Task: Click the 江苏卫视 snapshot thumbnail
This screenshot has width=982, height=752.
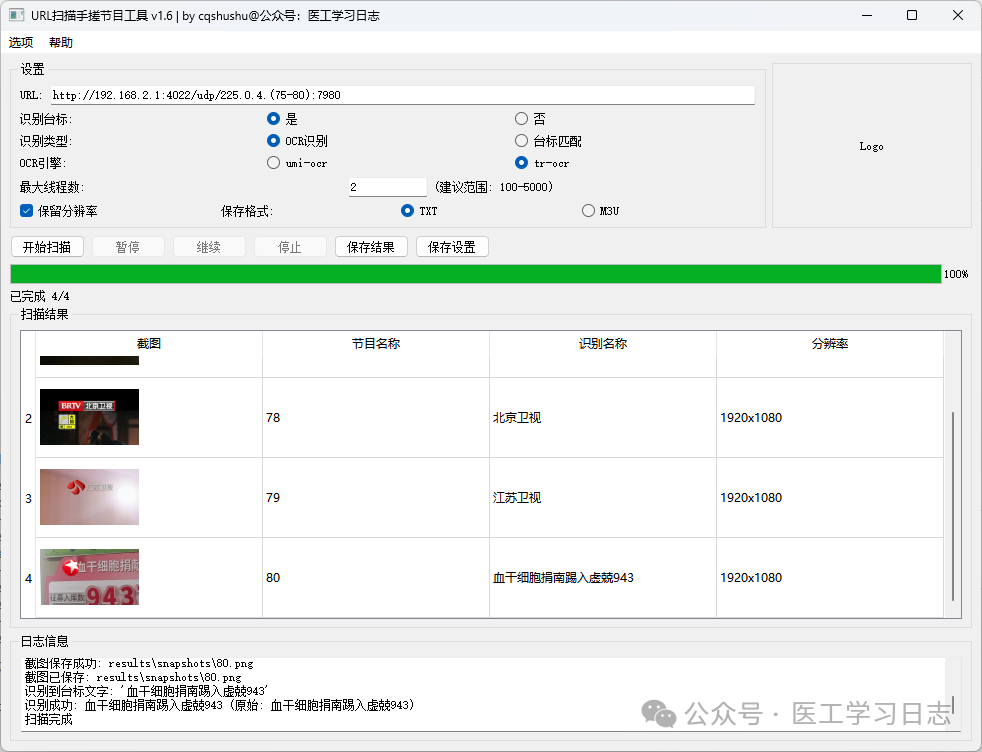Action: tap(89, 497)
